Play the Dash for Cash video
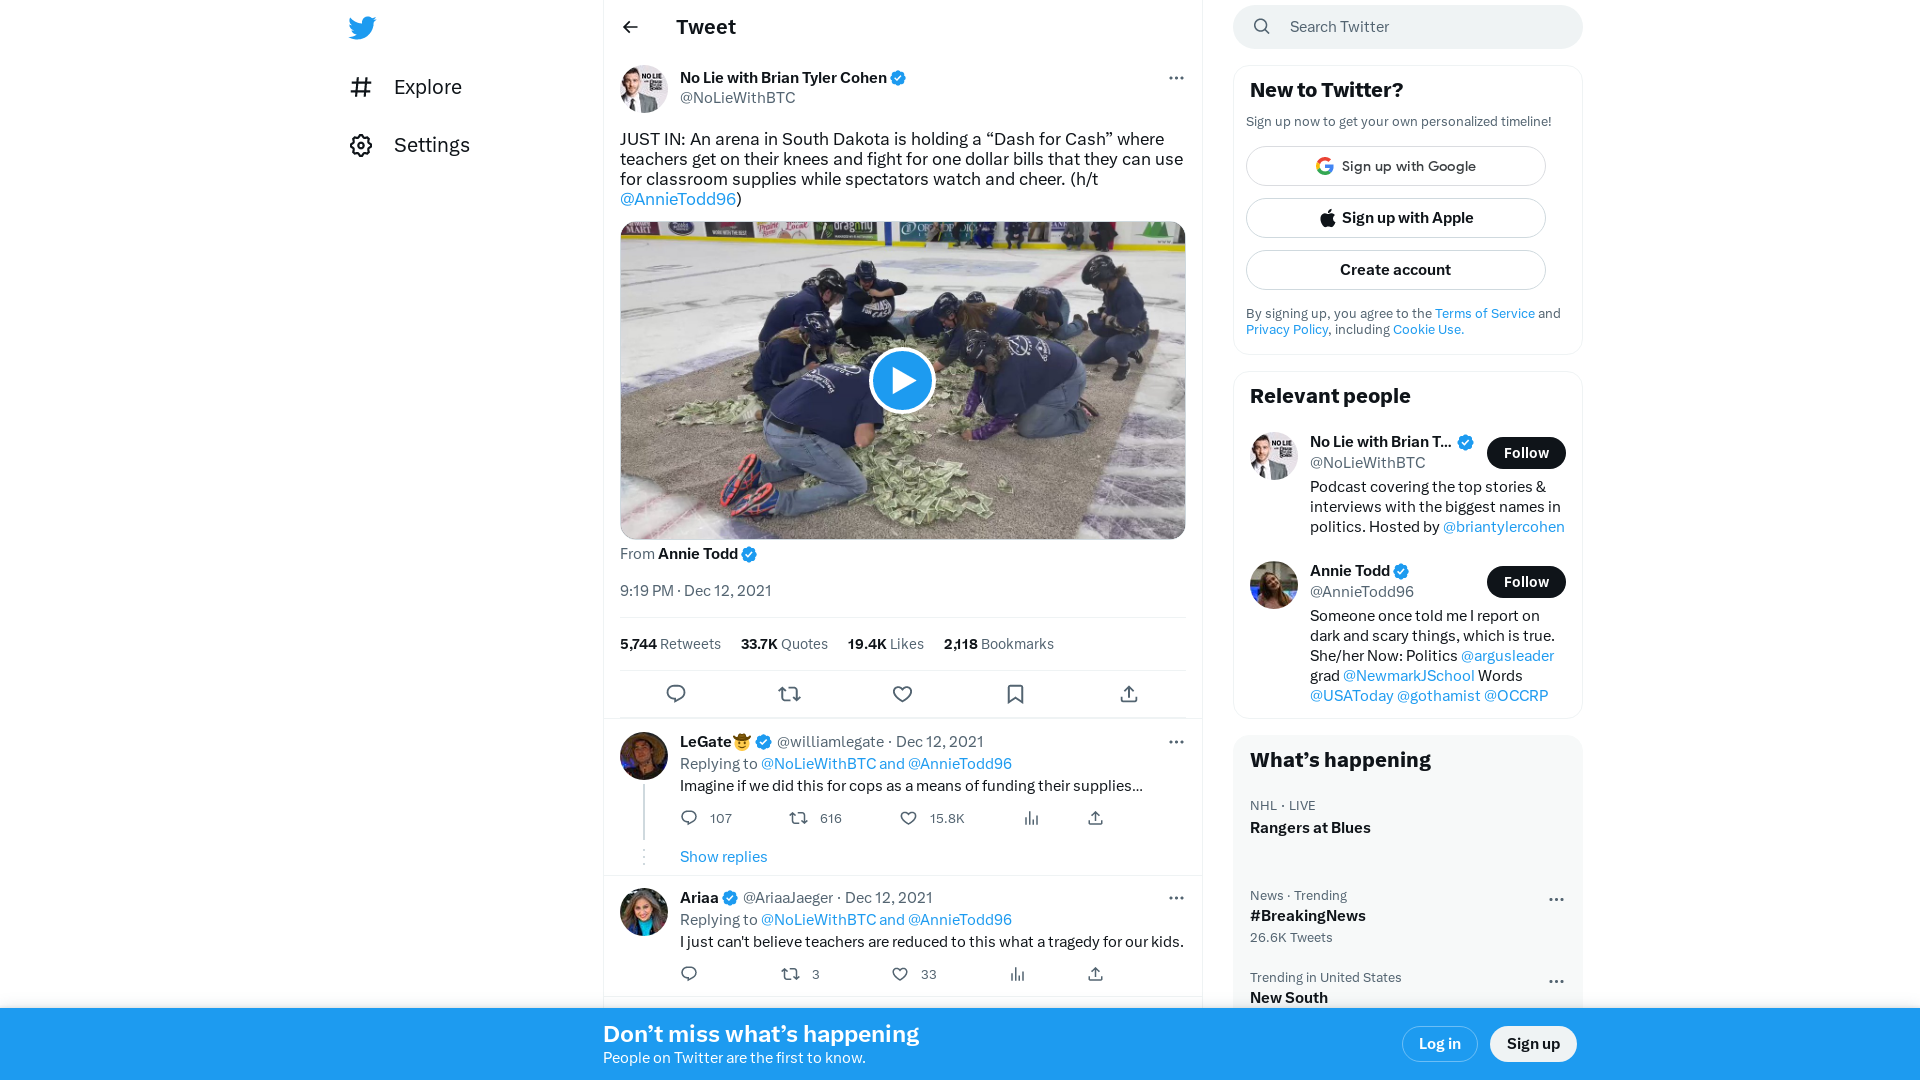1920x1080 pixels. pyautogui.click(x=902, y=380)
